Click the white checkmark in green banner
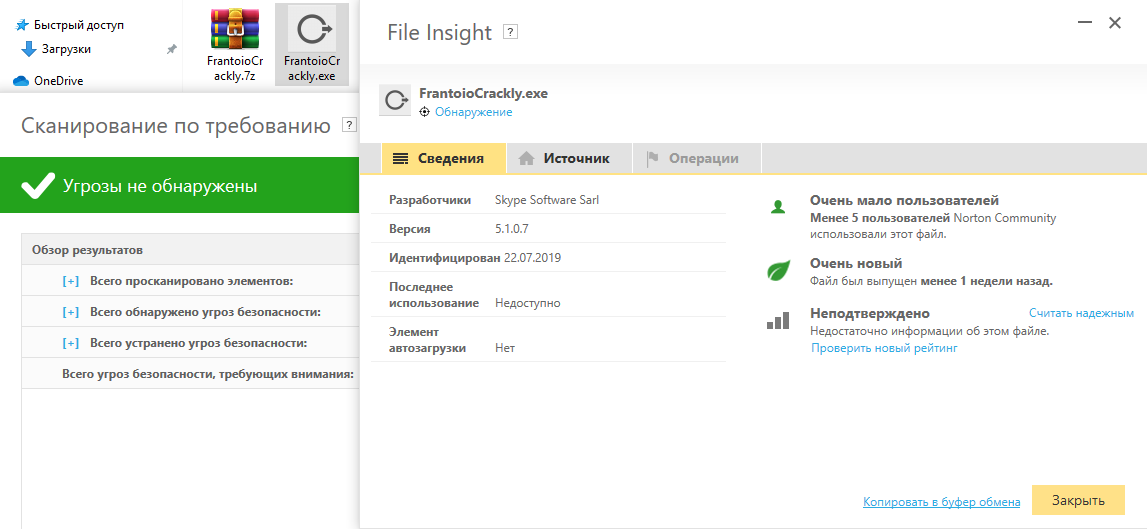 pyautogui.click(x=38, y=186)
